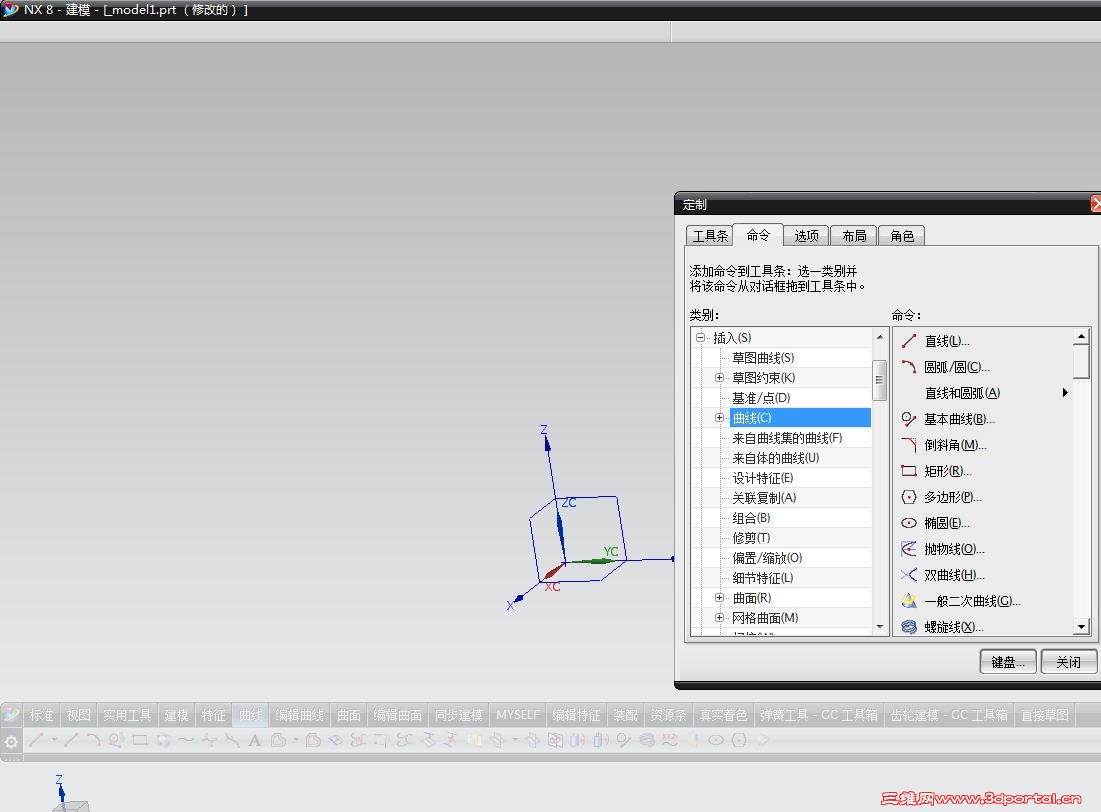
Task: Open the MYSELF toolbar tab
Action: pos(518,715)
